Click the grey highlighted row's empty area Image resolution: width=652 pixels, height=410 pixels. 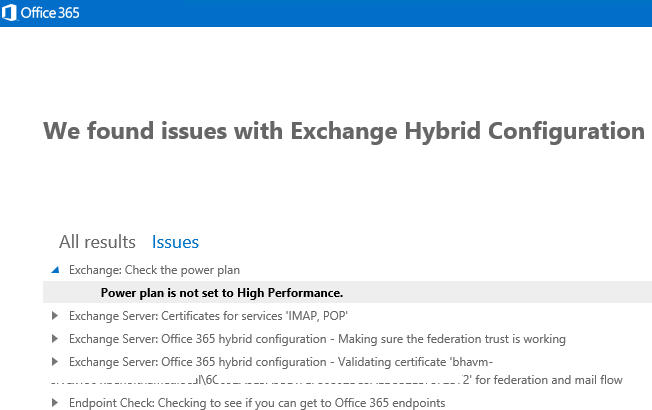point(500,293)
